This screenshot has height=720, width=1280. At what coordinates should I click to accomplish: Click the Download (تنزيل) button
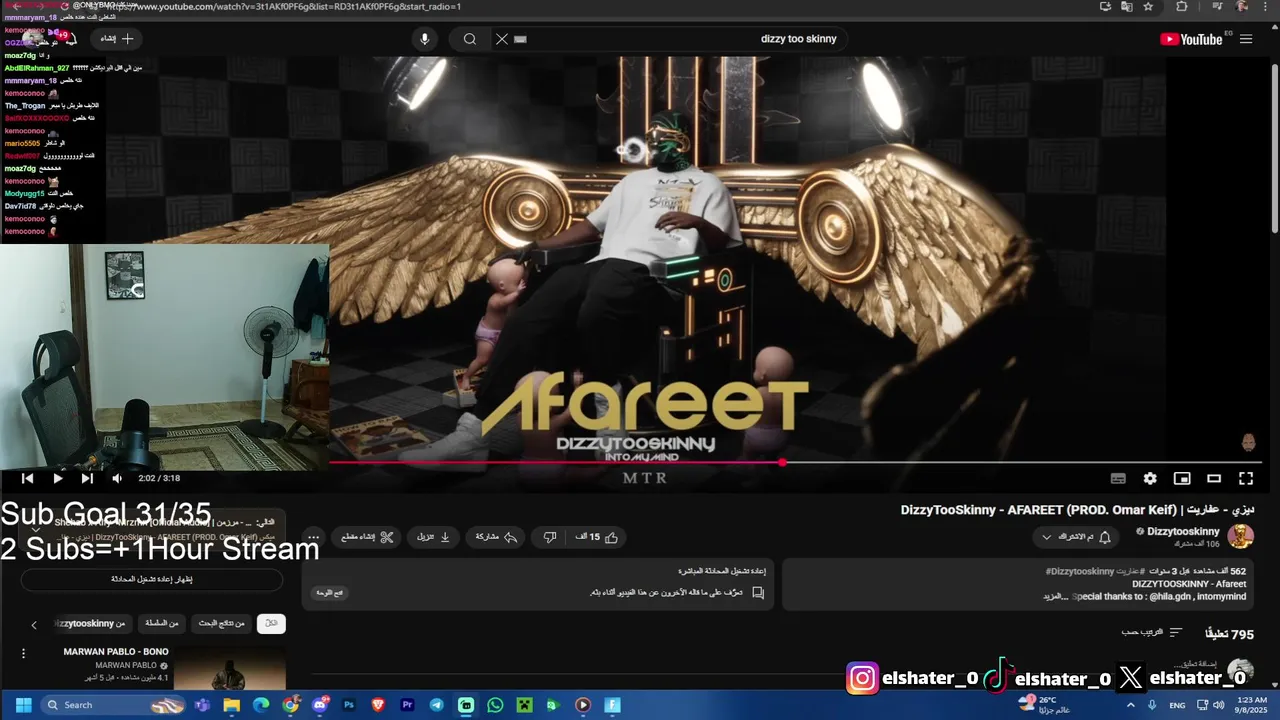[x=432, y=537]
